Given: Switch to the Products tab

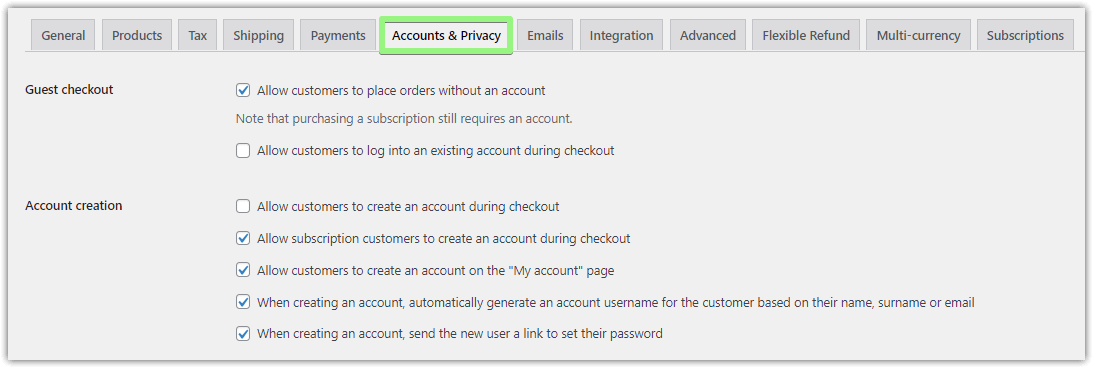Looking at the screenshot, I should pyautogui.click(x=137, y=36).
